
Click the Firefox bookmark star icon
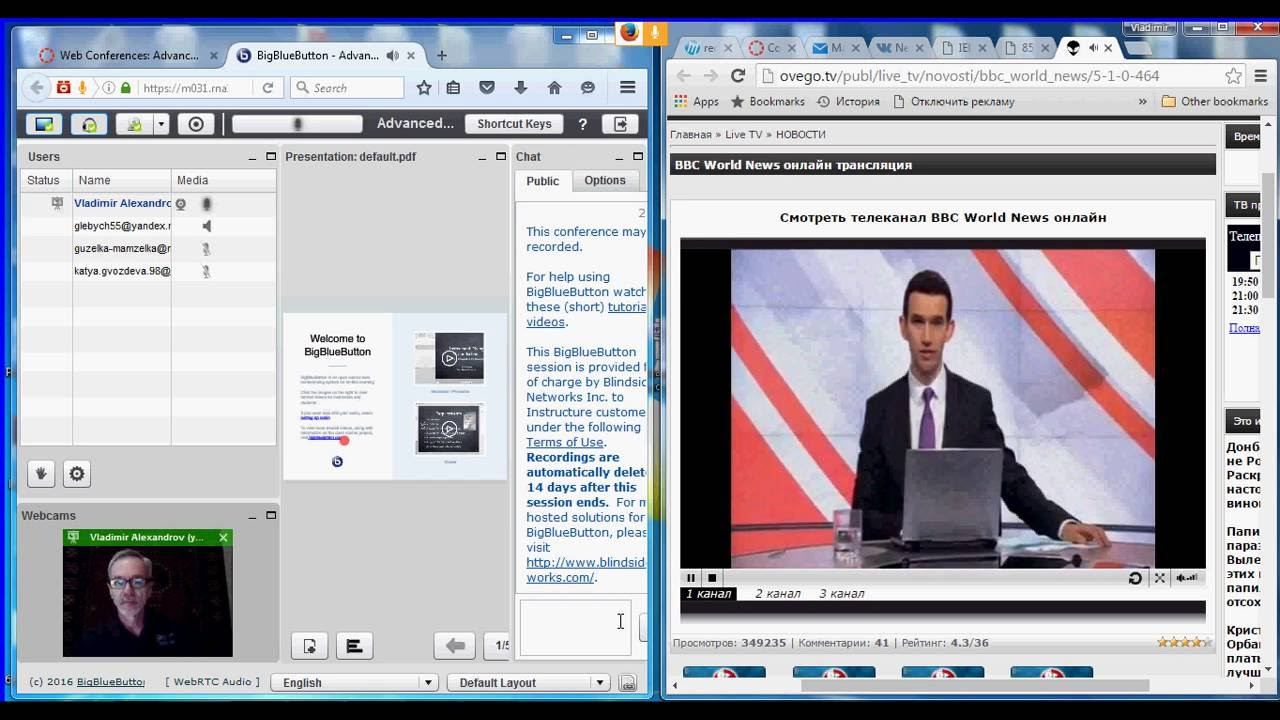(x=424, y=88)
